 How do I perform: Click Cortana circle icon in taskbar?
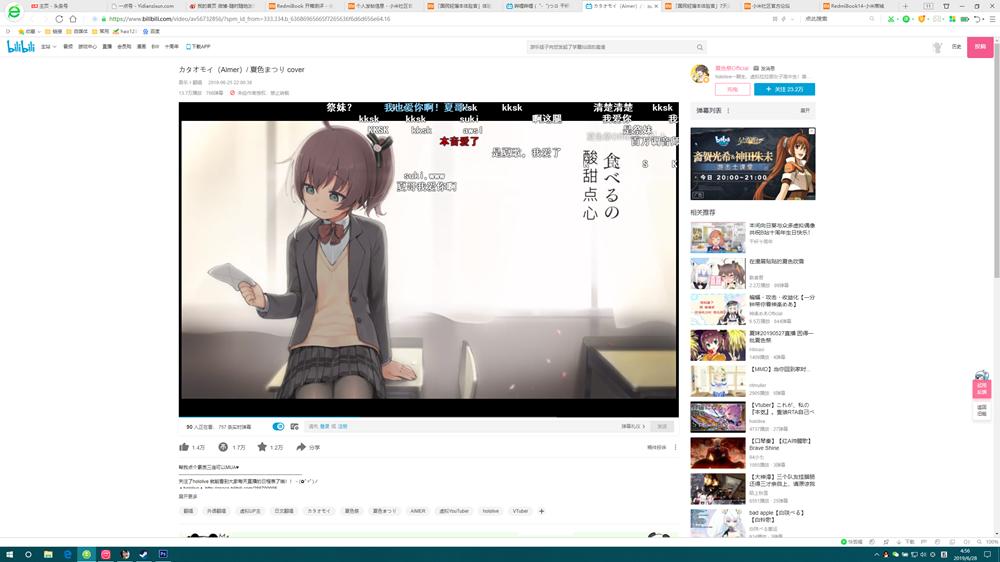point(28,554)
